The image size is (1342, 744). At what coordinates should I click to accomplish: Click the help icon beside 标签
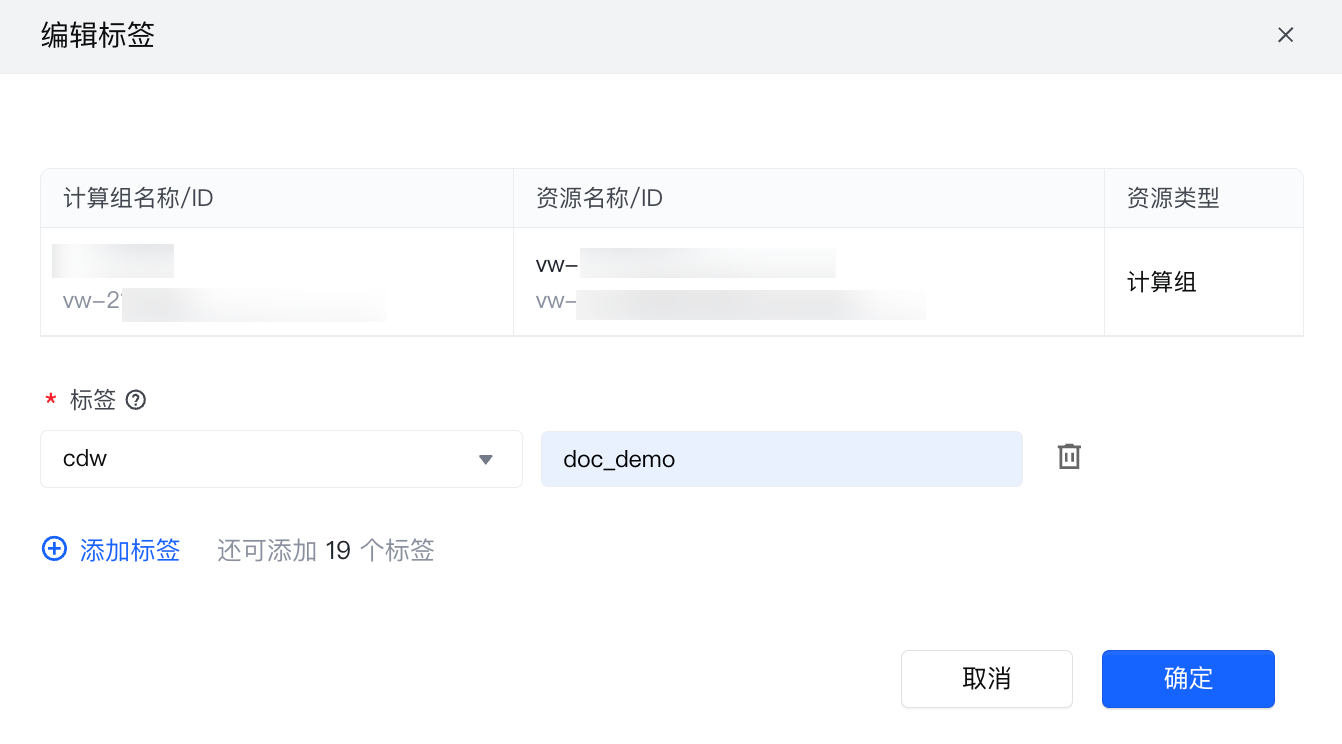[x=136, y=401]
